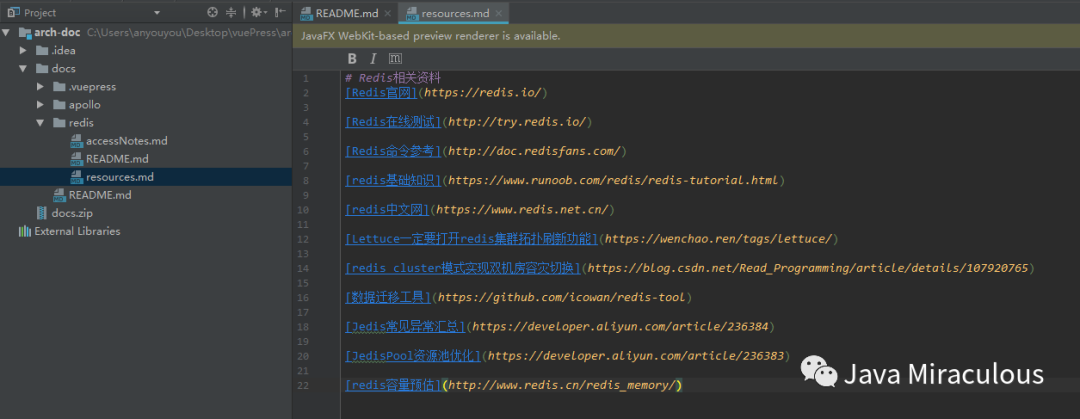The height and width of the screenshot is (419, 1080).
Task: Switch to the README.md editor tab
Action: (346, 13)
